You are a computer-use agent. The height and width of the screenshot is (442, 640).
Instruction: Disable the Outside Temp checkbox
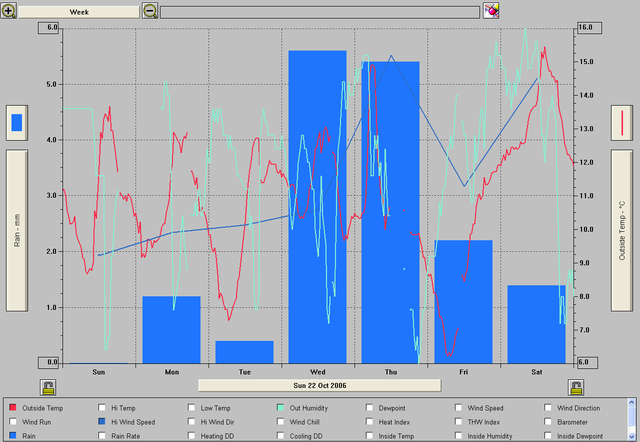click(x=13, y=408)
